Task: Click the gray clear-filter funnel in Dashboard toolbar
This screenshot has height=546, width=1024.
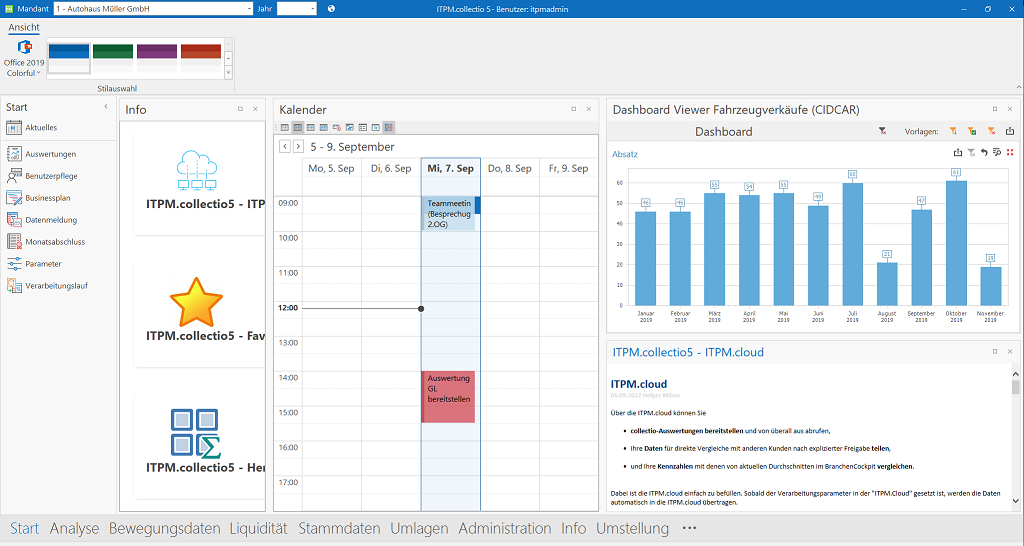Action: click(882, 131)
